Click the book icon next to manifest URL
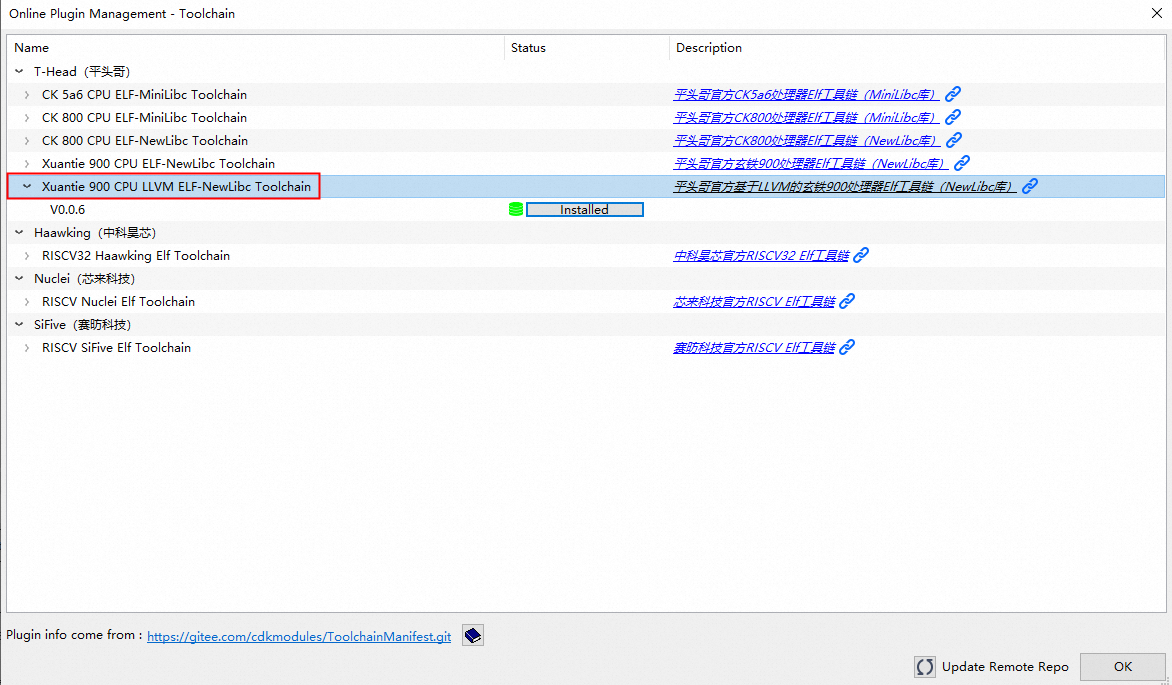Image resolution: width=1172 pixels, height=685 pixels. coord(473,636)
